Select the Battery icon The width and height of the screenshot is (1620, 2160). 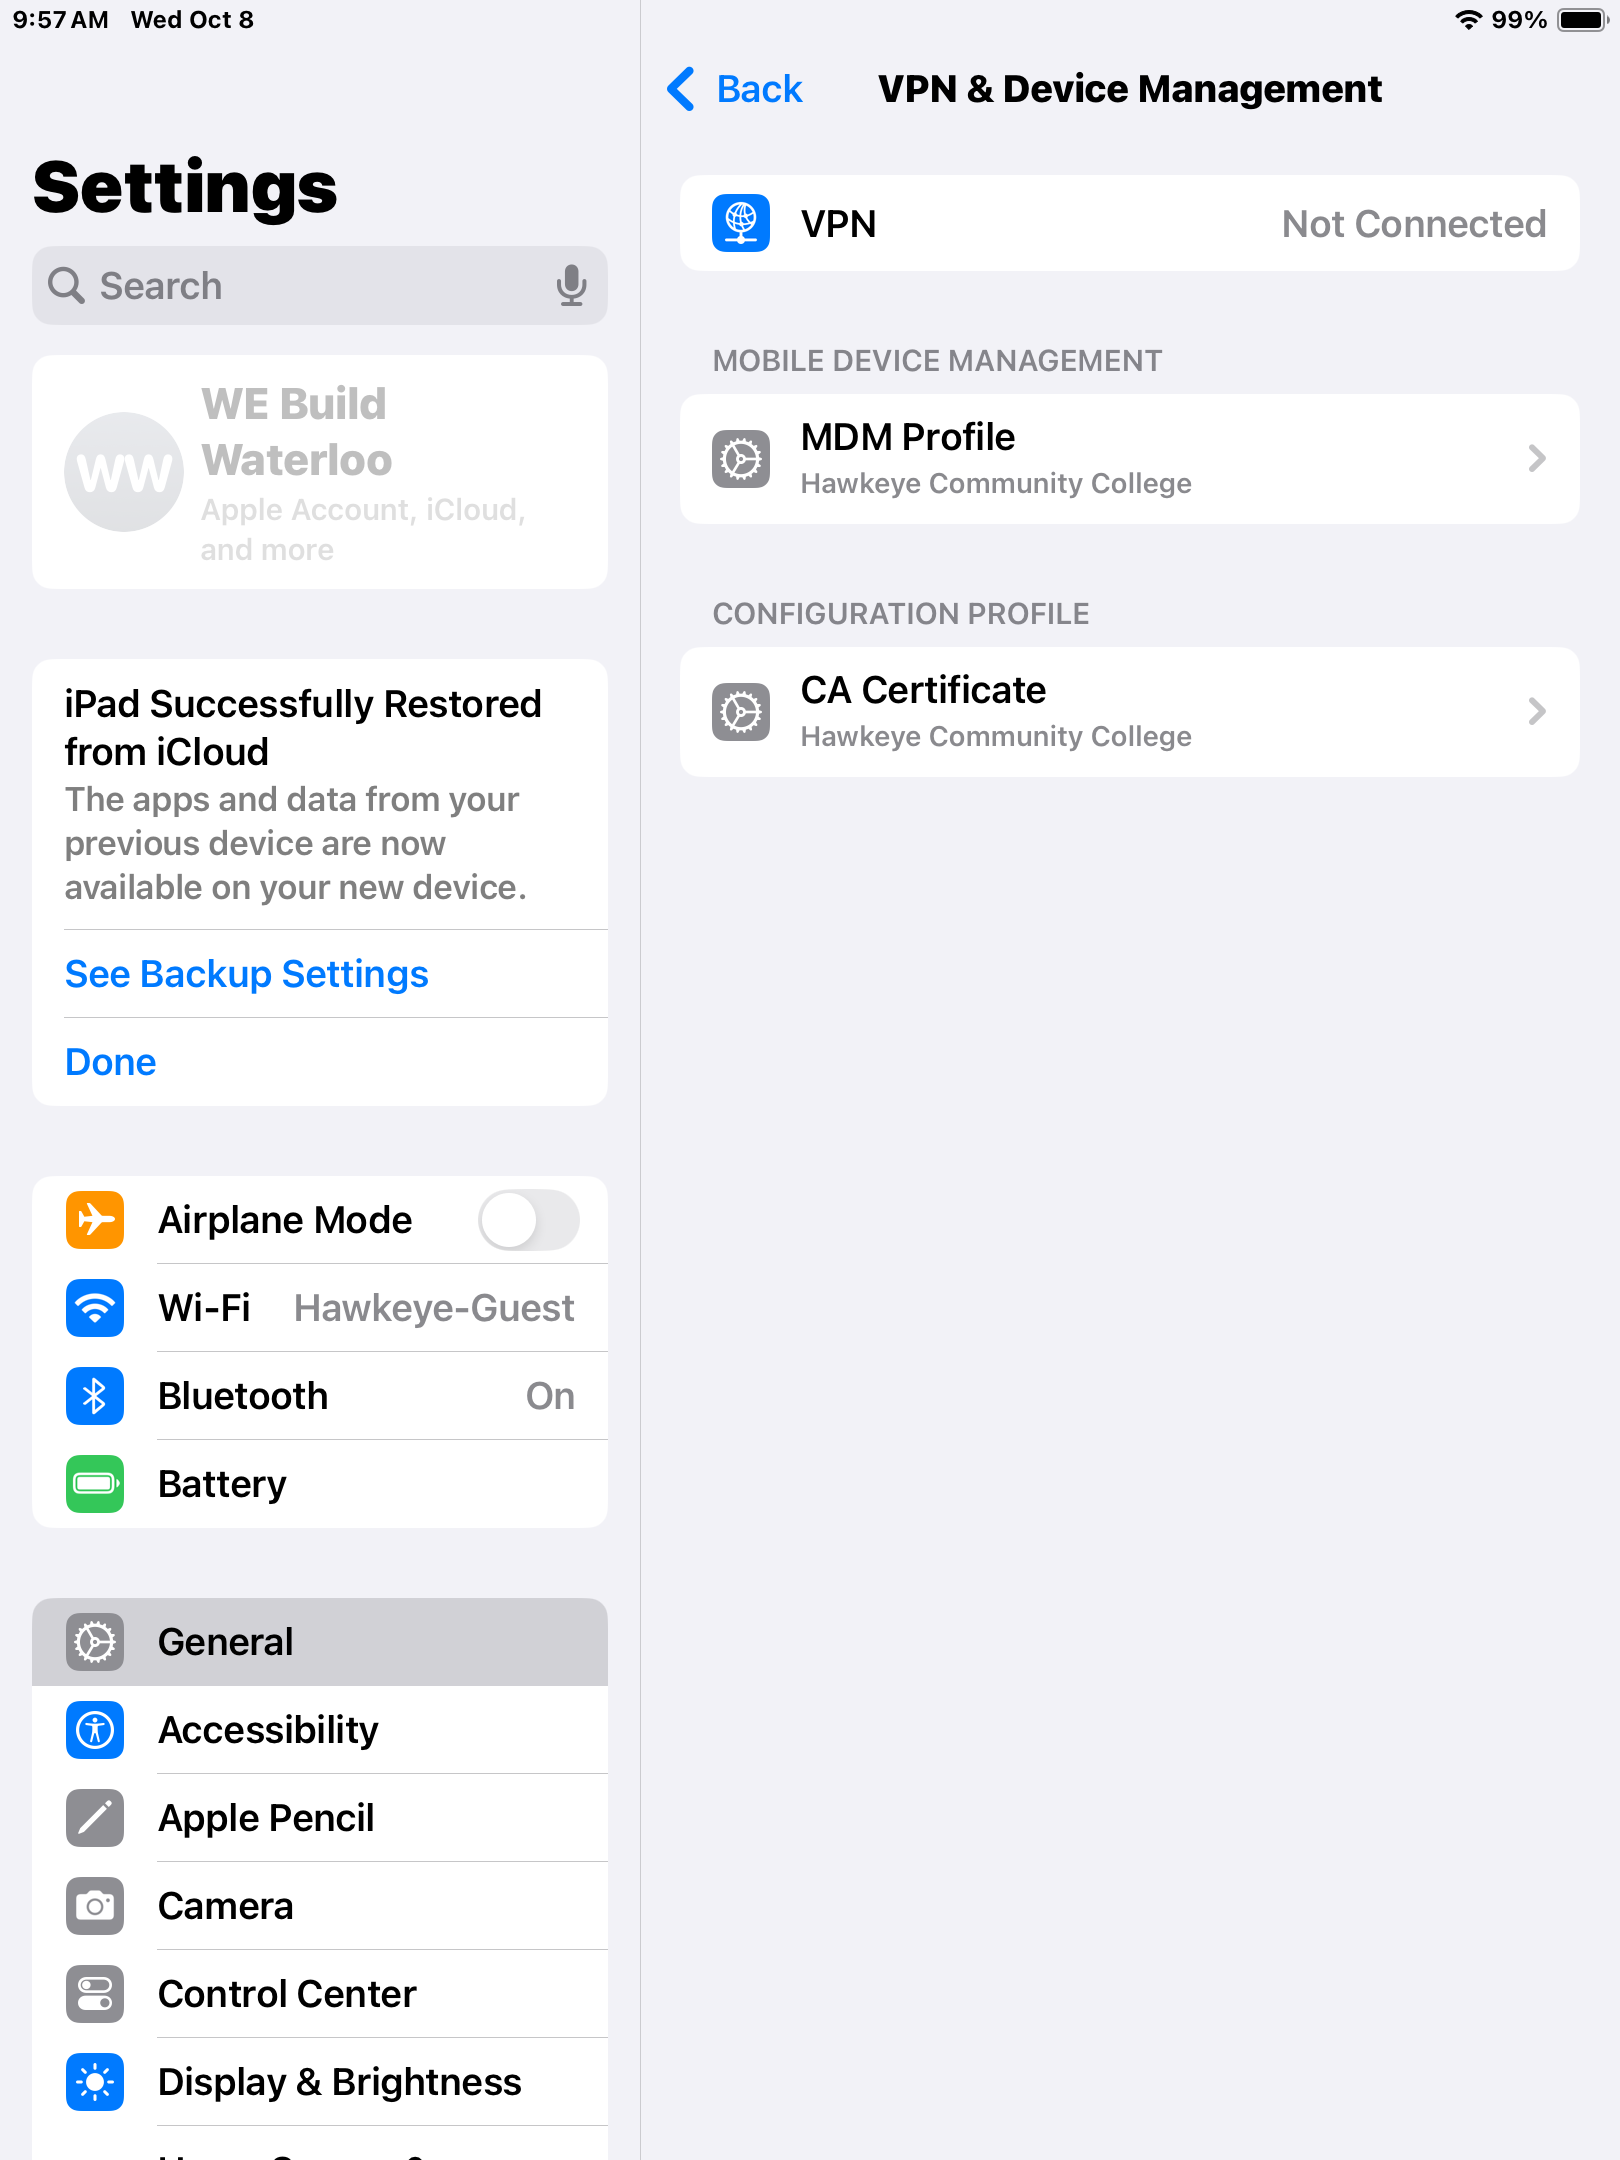click(95, 1484)
